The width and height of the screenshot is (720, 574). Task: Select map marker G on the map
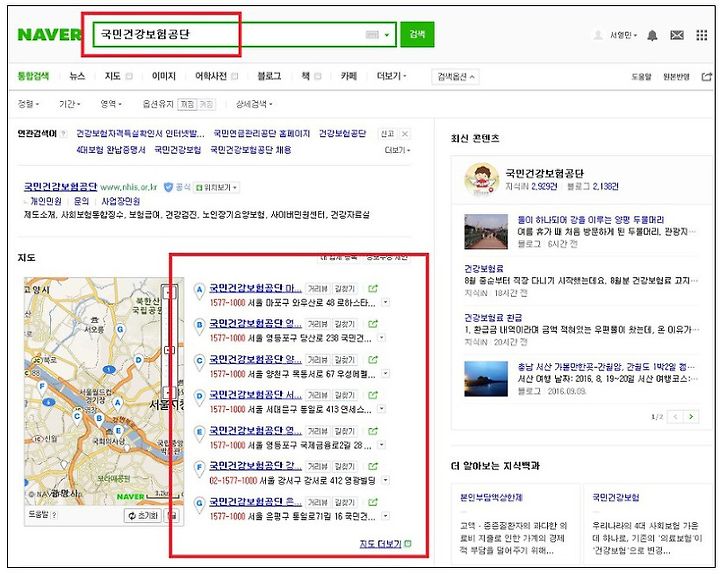click(120, 331)
